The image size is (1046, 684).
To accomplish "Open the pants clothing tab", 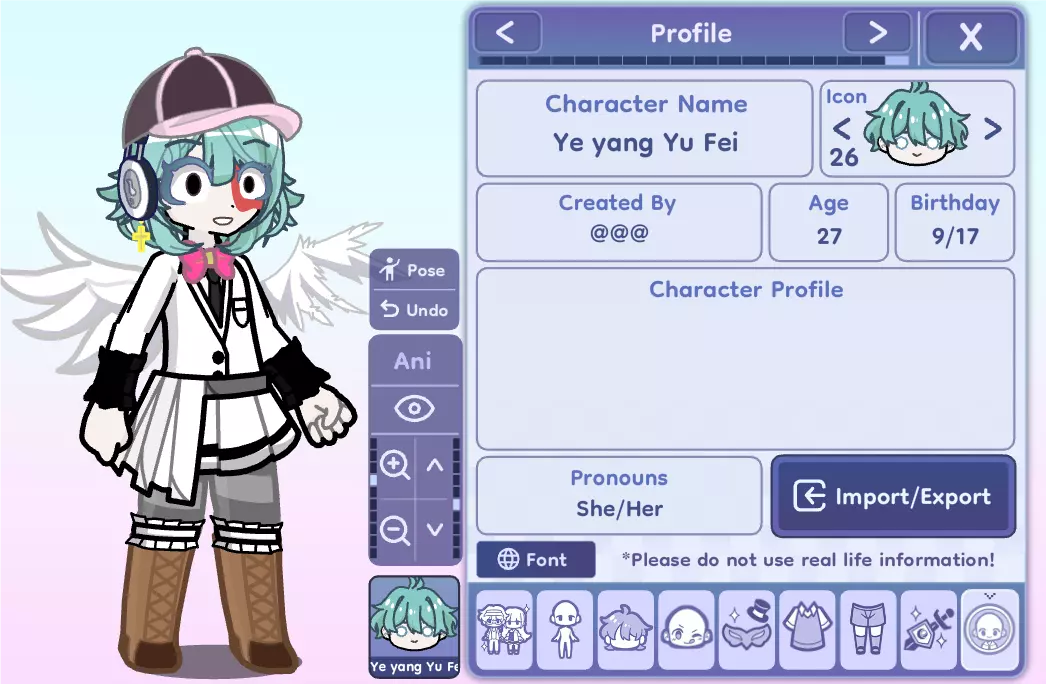I will (x=868, y=630).
